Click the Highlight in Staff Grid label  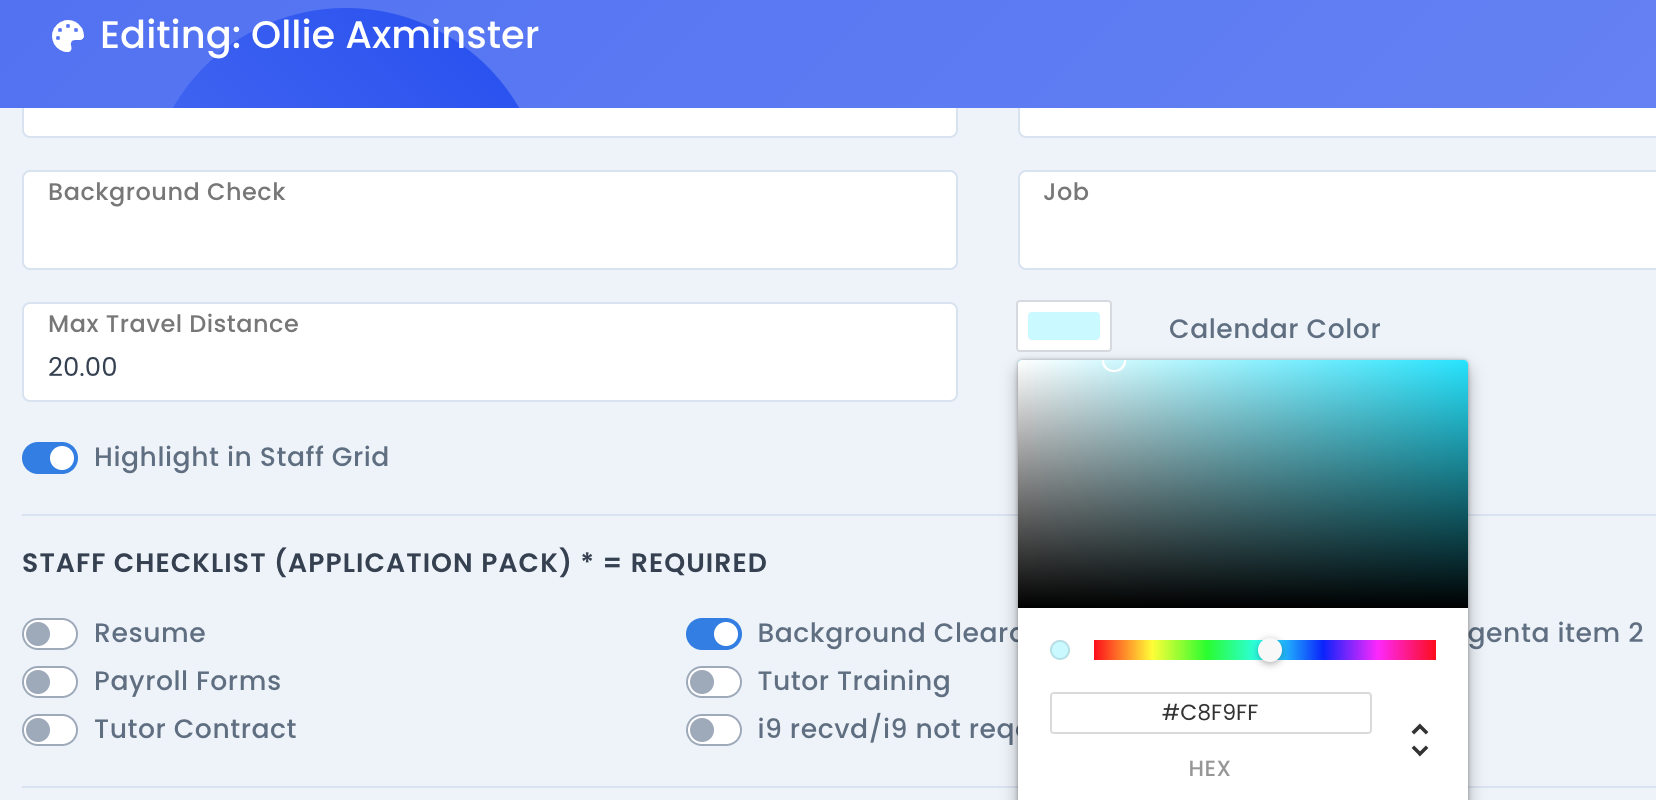pyautogui.click(x=241, y=457)
